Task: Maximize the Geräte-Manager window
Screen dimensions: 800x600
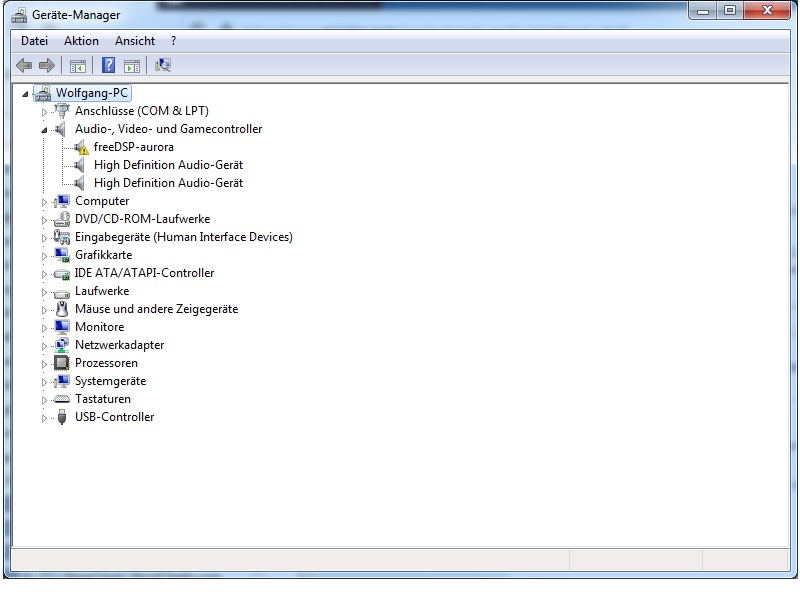Action: click(730, 10)
